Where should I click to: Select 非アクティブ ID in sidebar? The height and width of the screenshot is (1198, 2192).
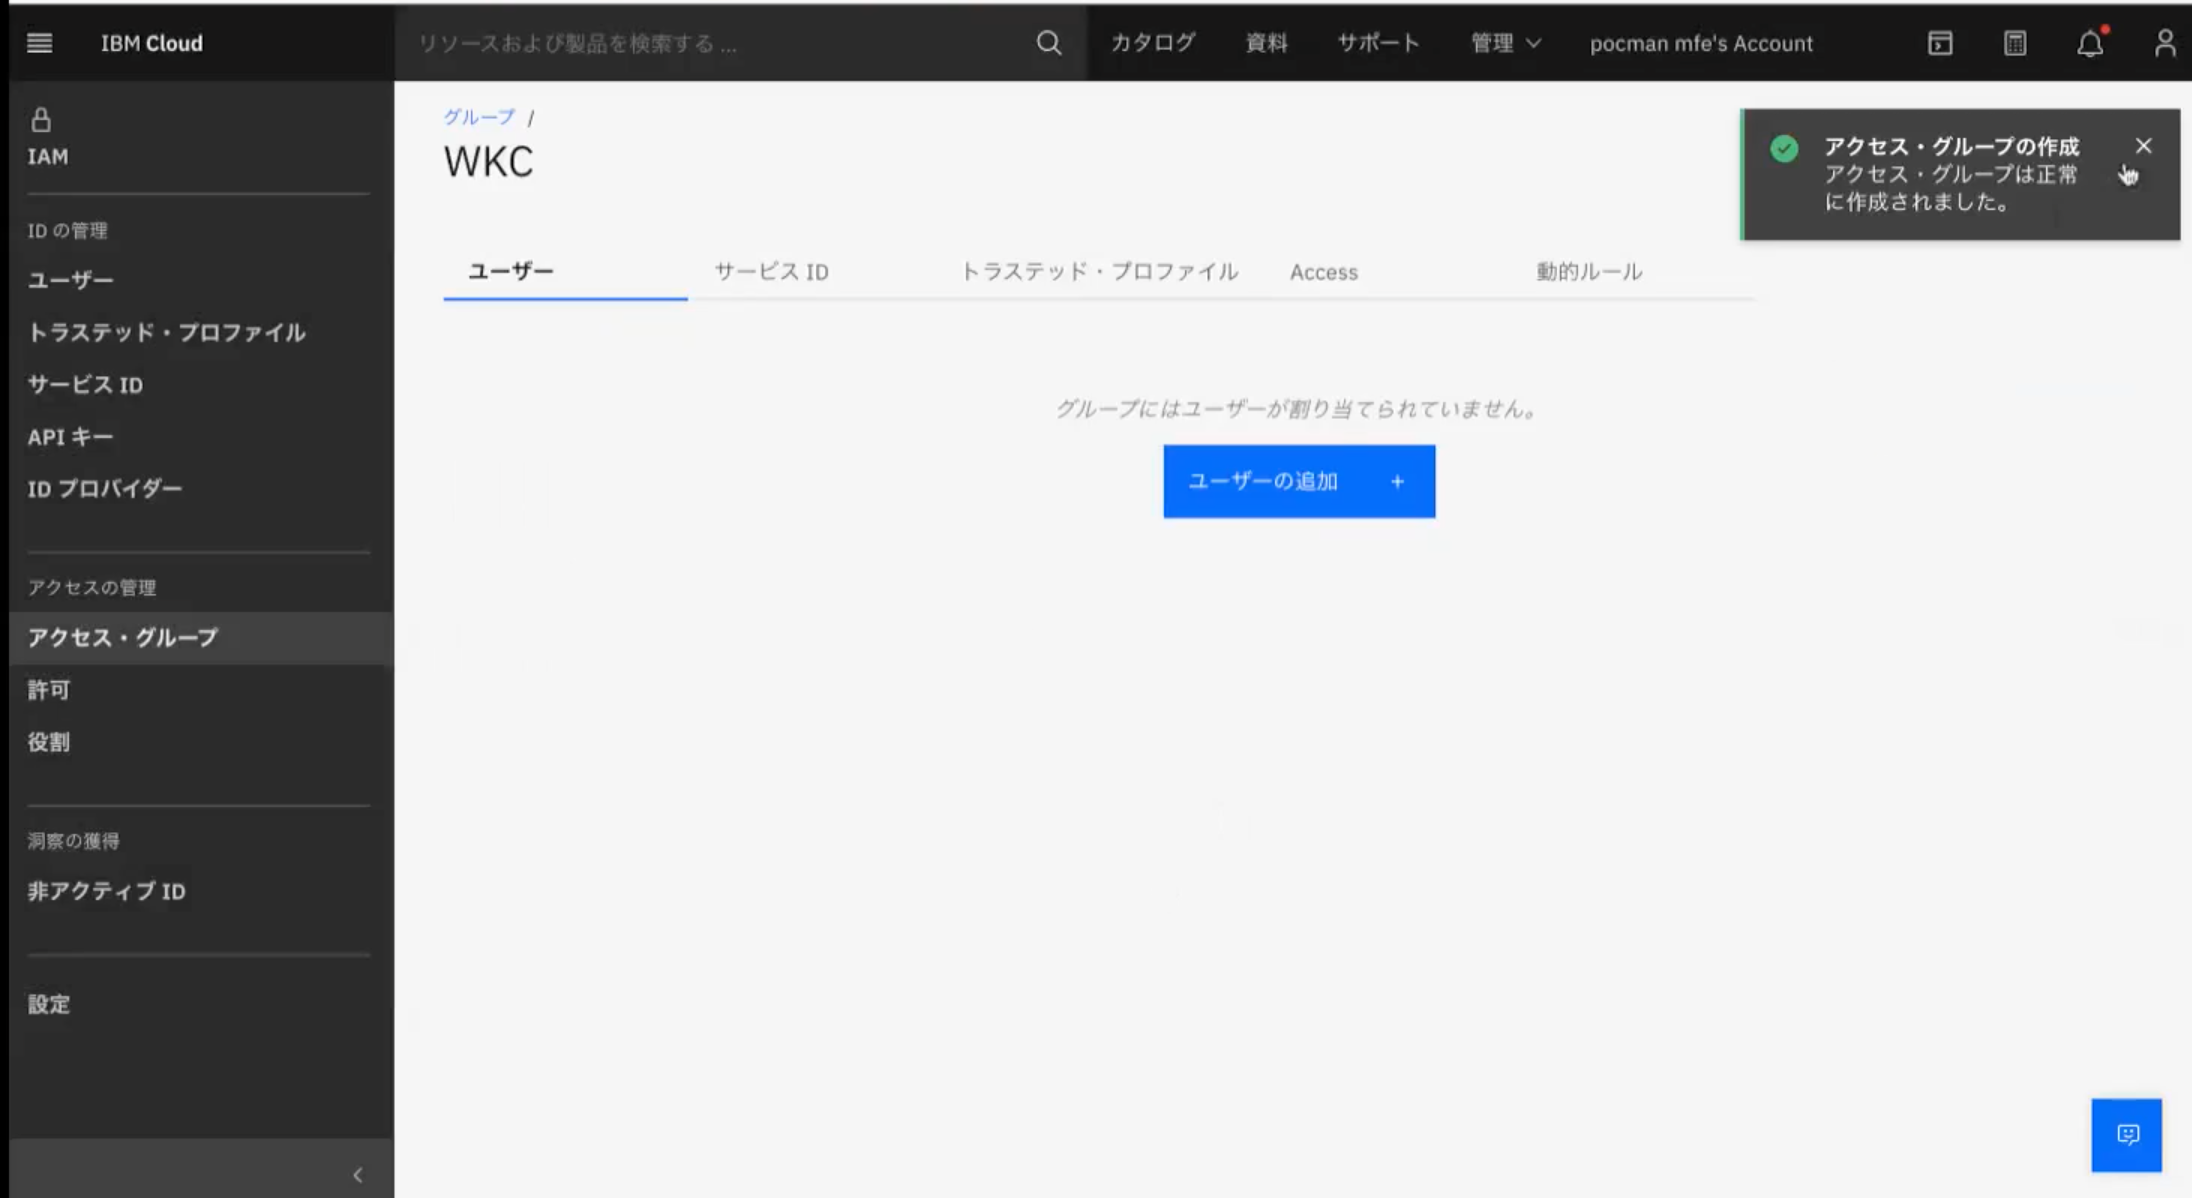click(106, 891)
